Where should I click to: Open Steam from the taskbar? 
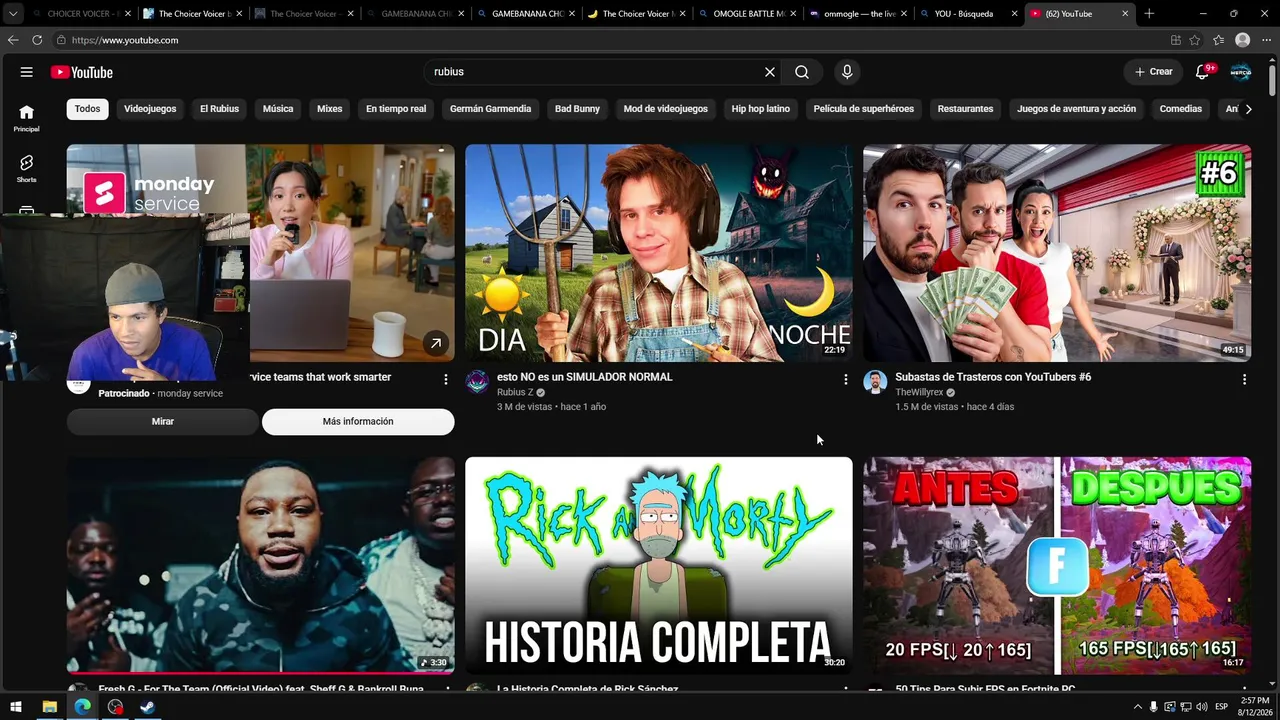(x=147, y=707)
